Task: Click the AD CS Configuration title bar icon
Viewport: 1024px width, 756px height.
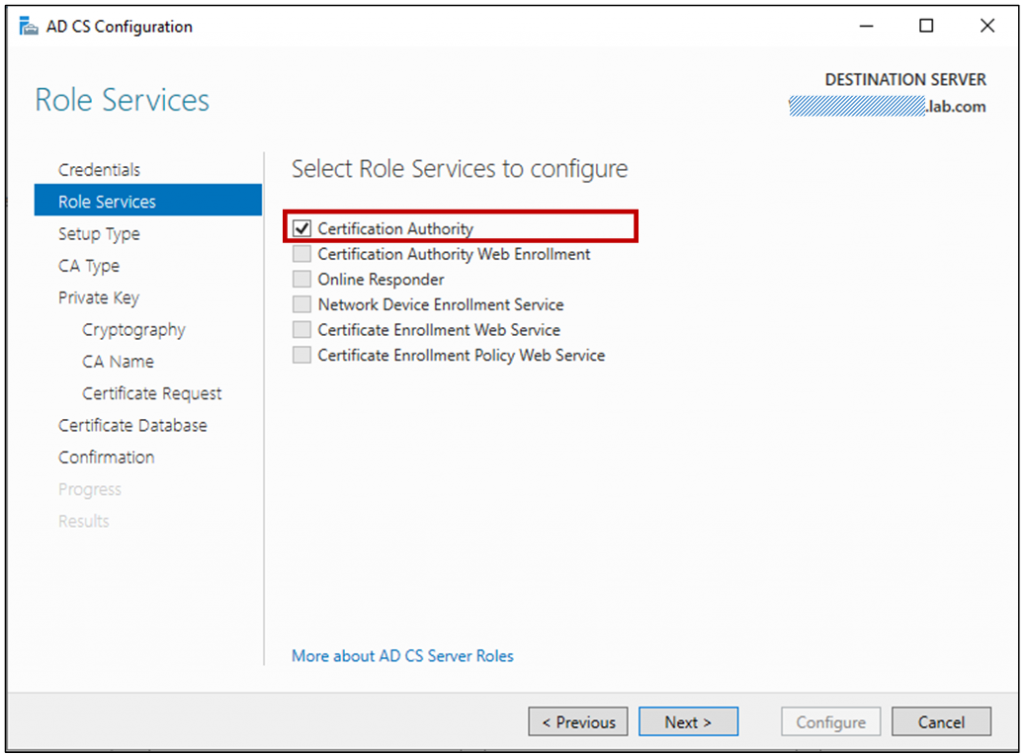Action: (x=28, y=27)
